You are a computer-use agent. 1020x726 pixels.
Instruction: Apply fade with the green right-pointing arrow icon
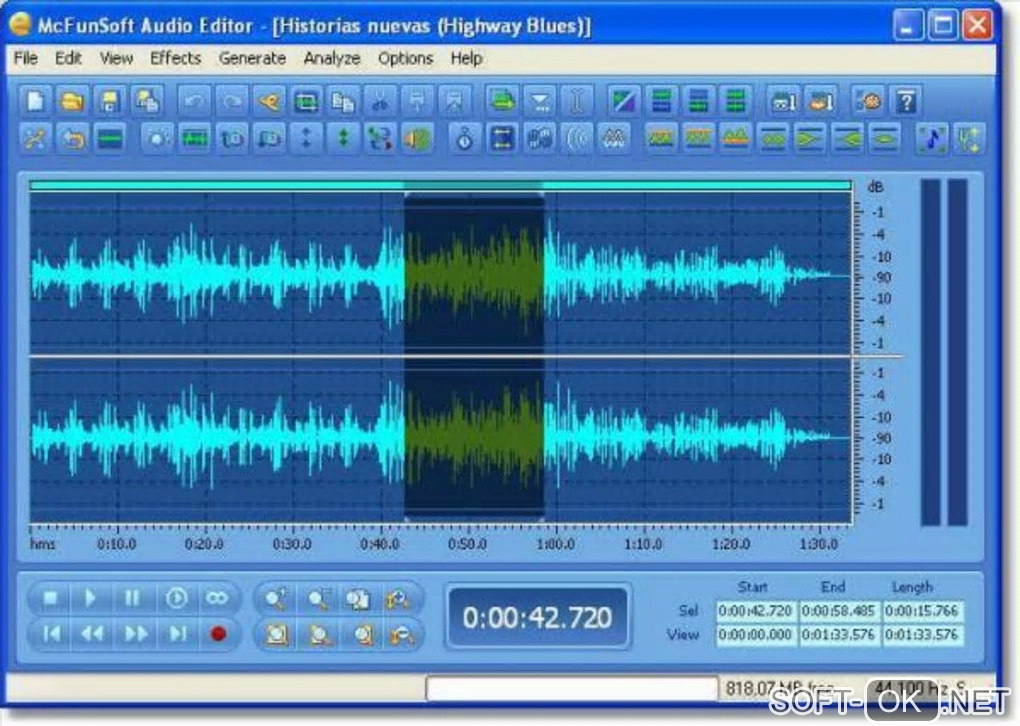coord(810,139)
